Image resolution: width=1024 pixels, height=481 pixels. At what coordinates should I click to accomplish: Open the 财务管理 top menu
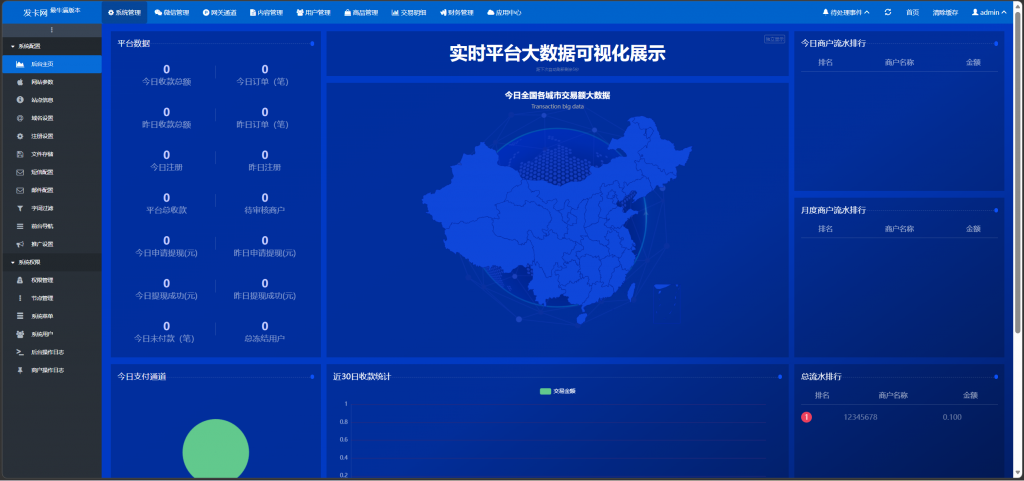click(455, 12)
